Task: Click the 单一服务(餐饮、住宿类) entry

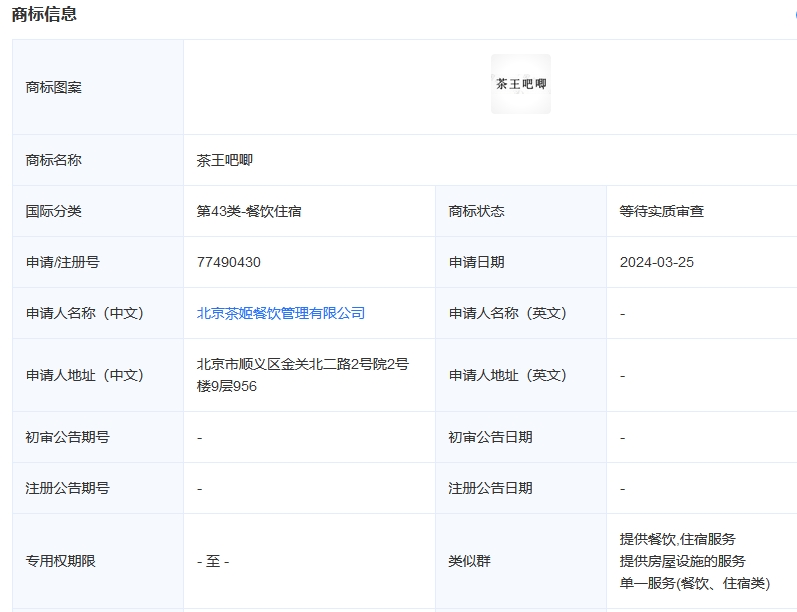Action: coord(694,583)
